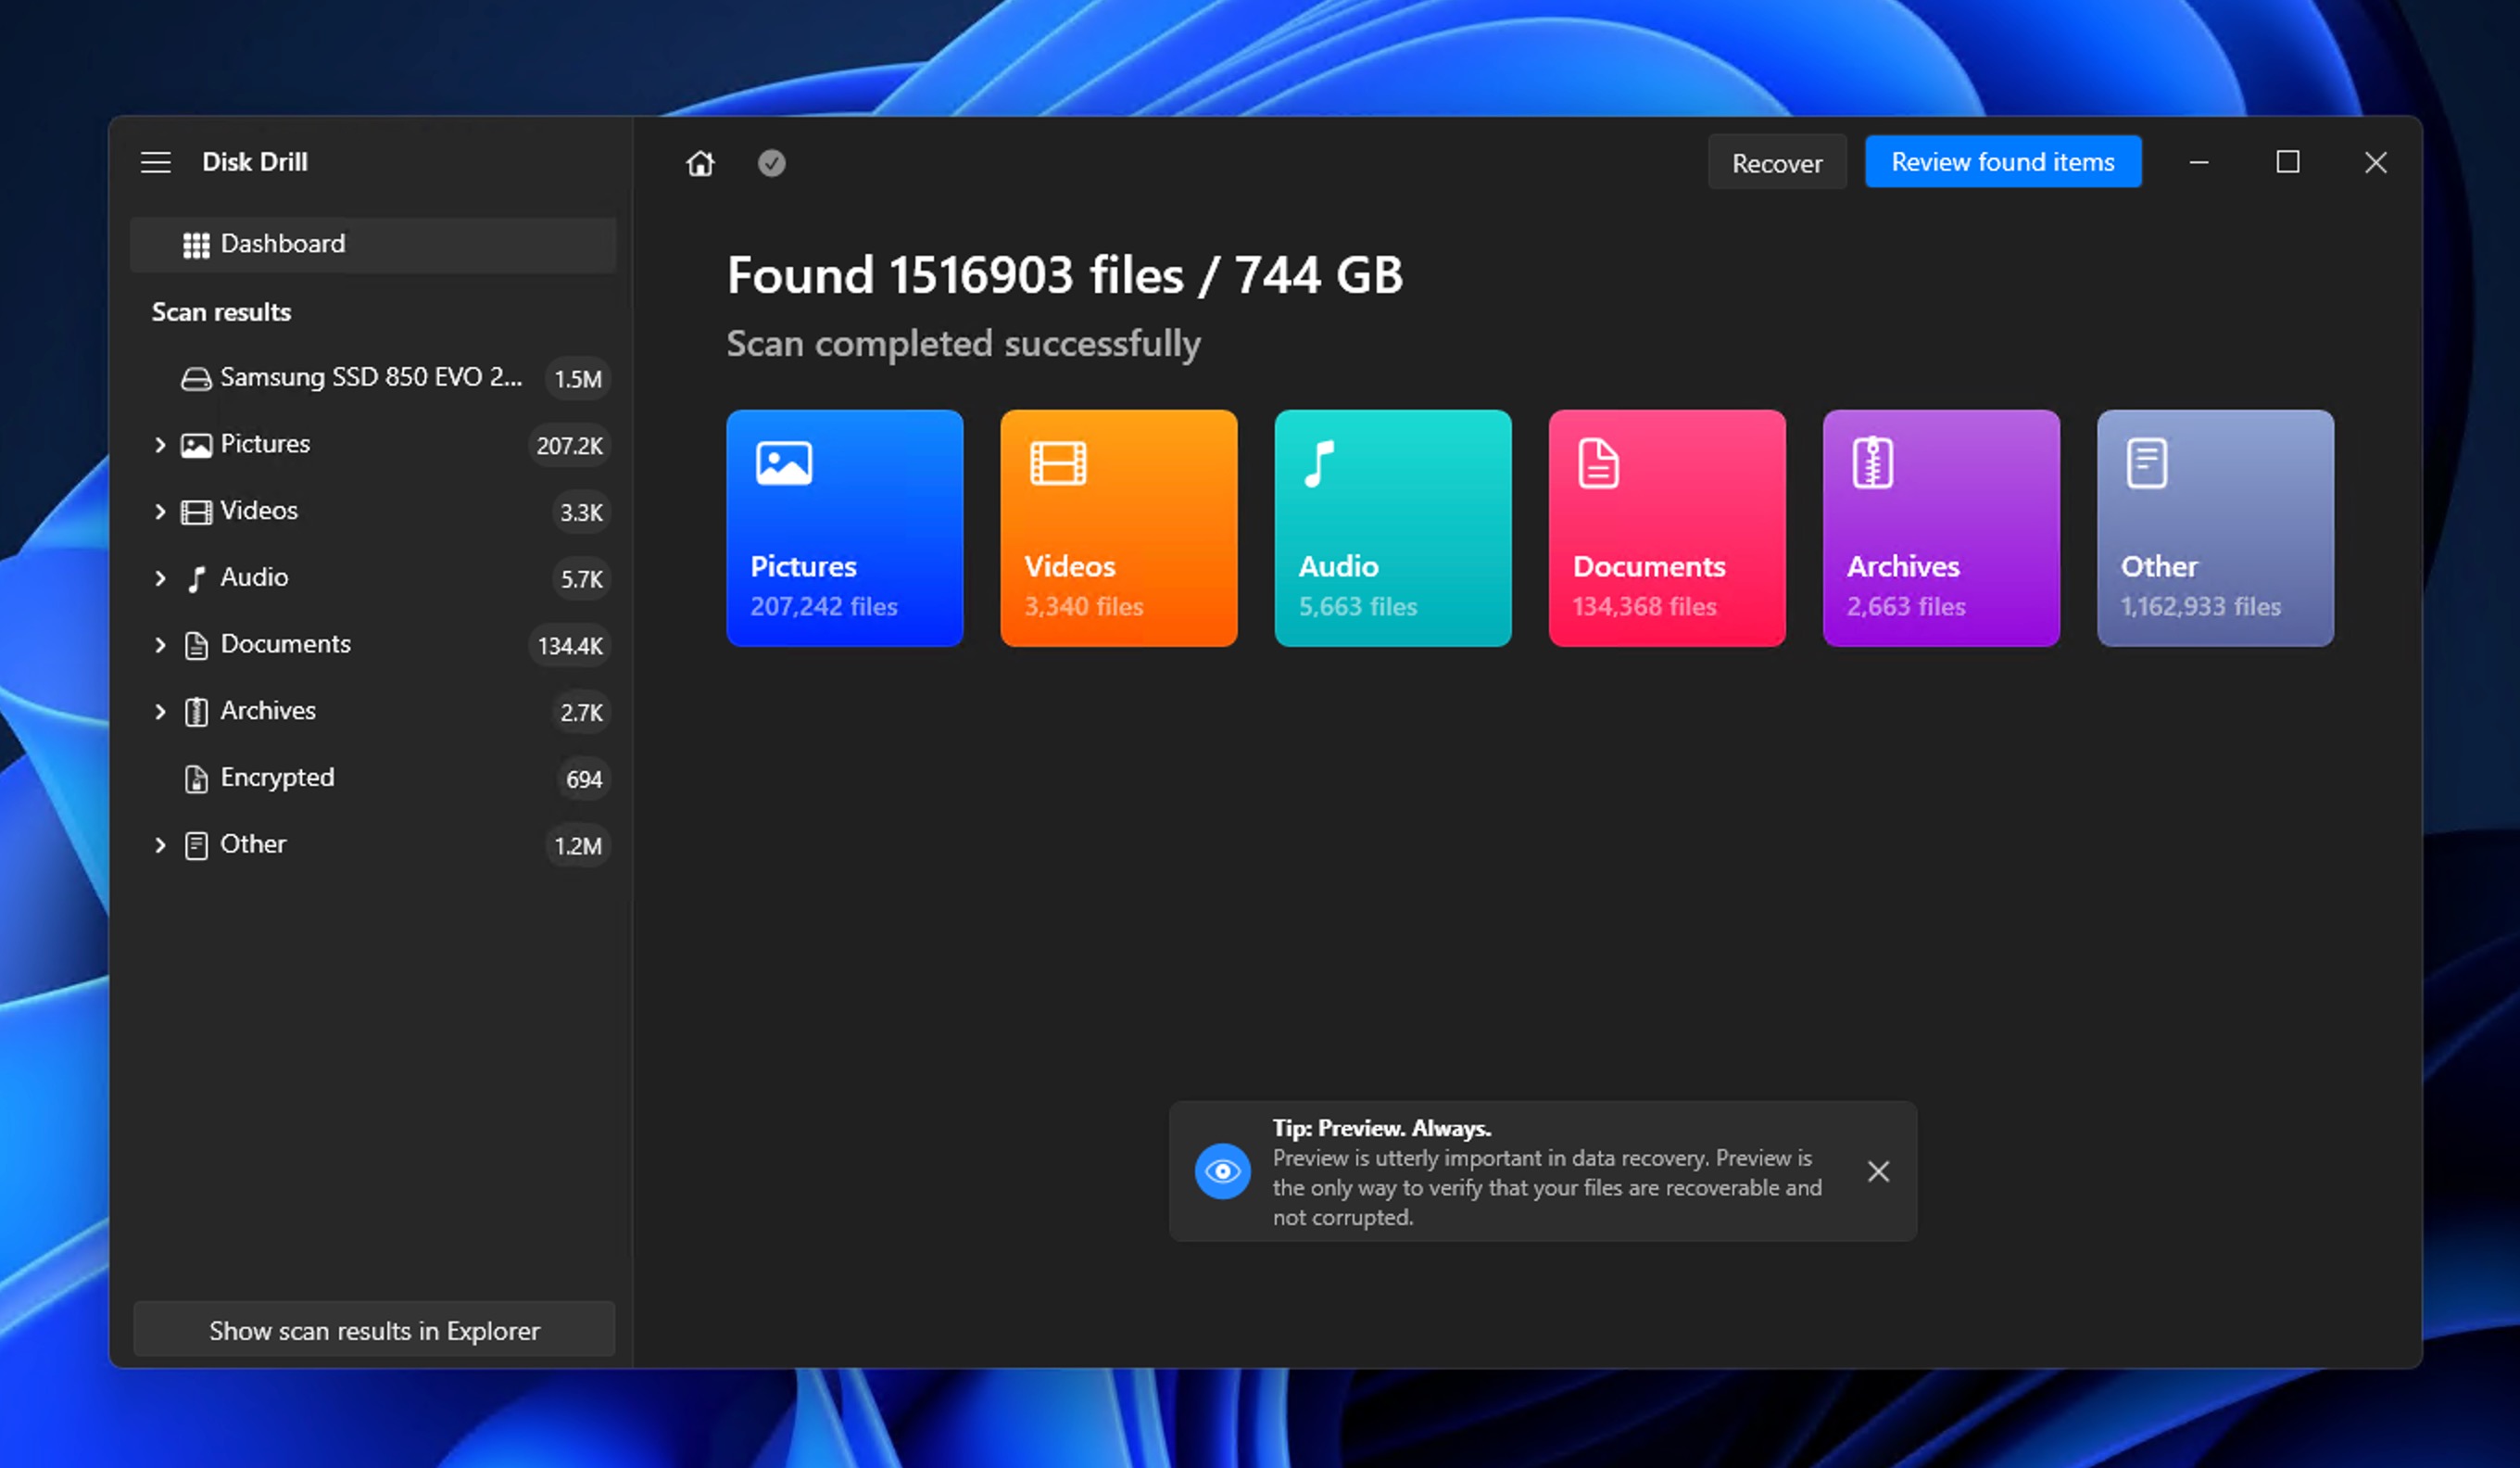Click the 1.2M badge next to Other
Viewport: 2520px width, 1468px height.
[578, 846]
